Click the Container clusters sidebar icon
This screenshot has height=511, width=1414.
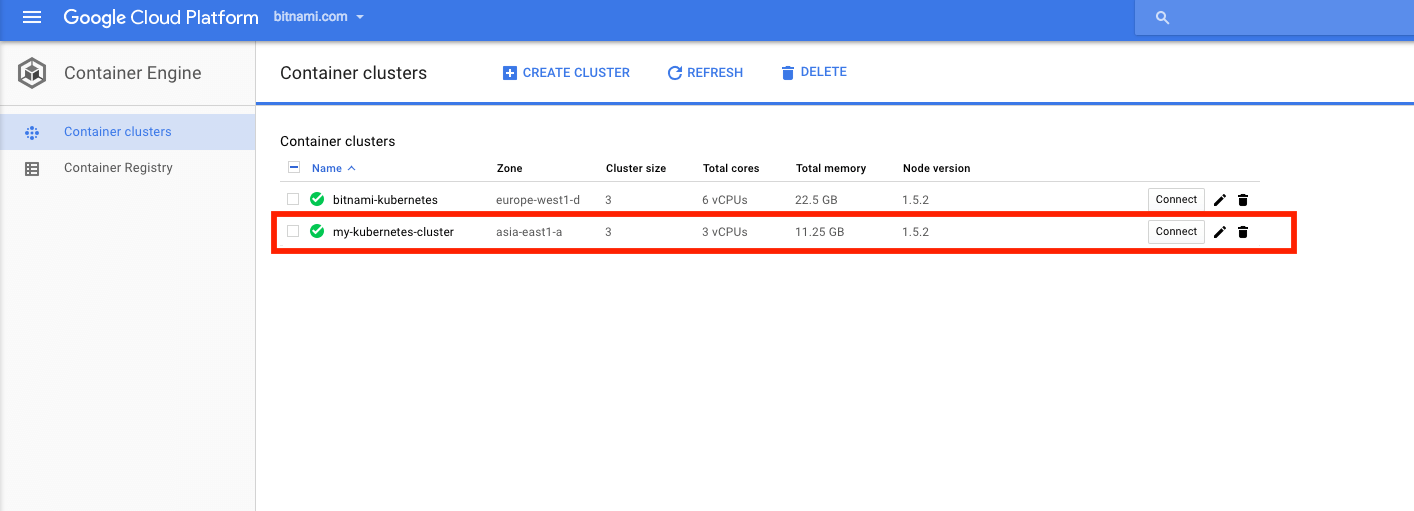[x=32, y=132]
